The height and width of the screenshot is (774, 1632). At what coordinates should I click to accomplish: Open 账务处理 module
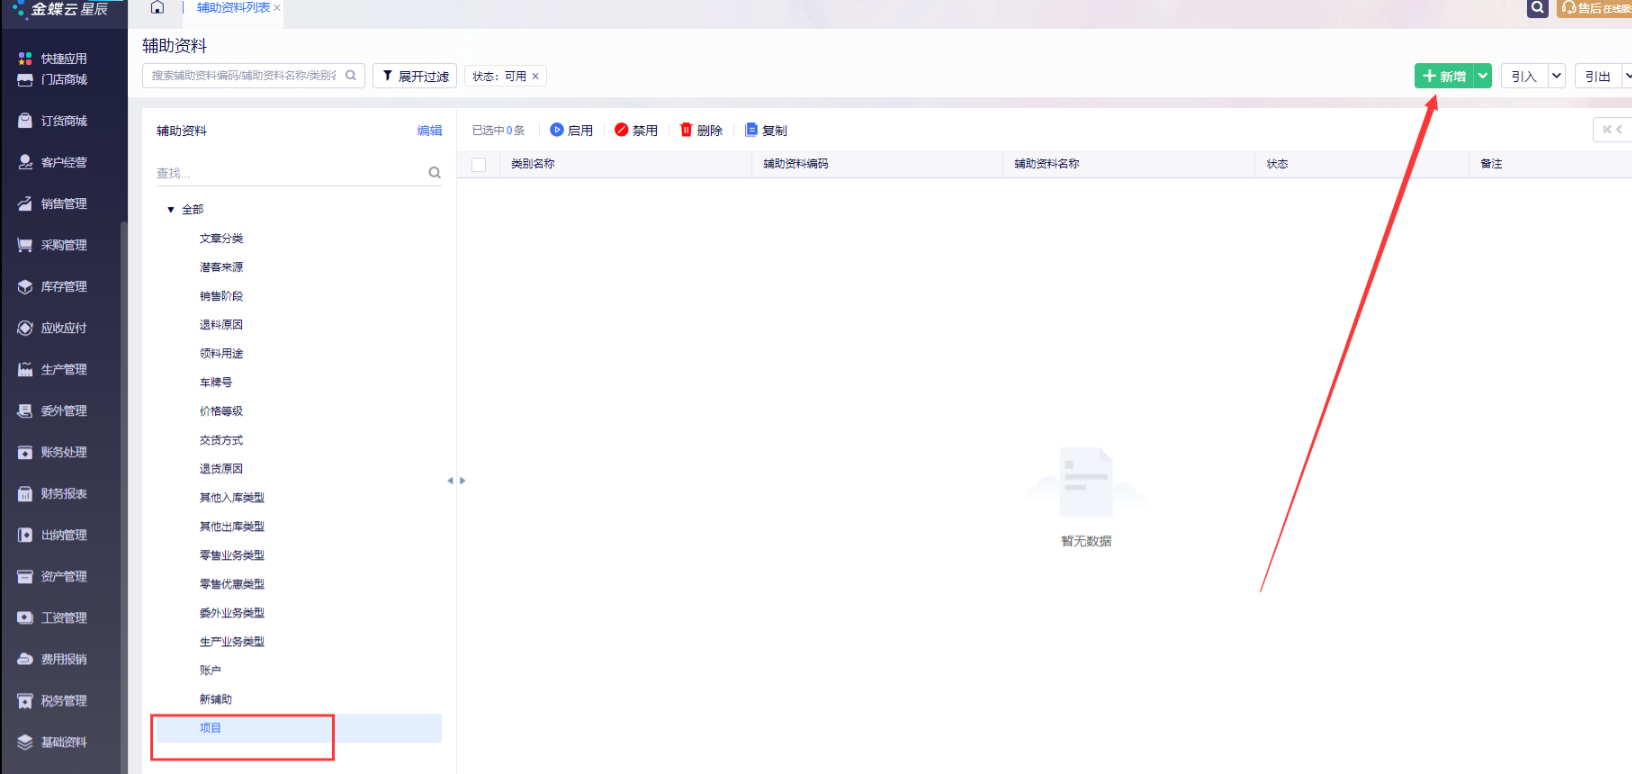52,452
